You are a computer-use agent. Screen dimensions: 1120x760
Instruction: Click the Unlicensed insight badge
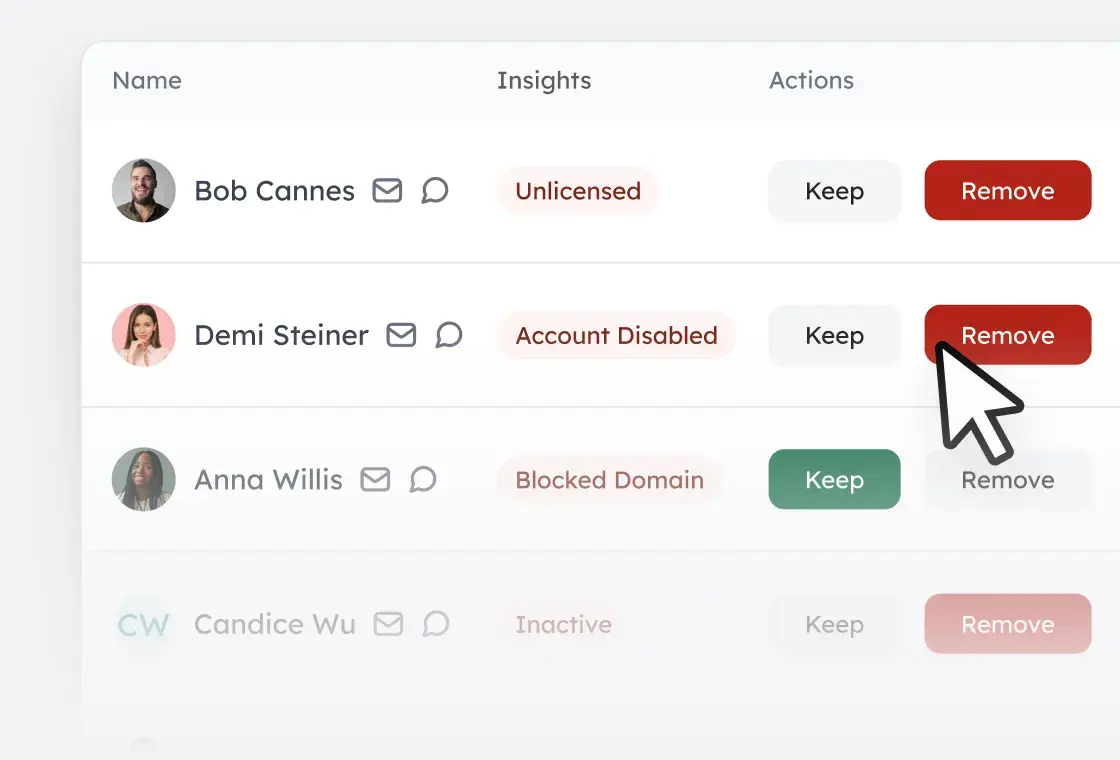coord(578,190)
